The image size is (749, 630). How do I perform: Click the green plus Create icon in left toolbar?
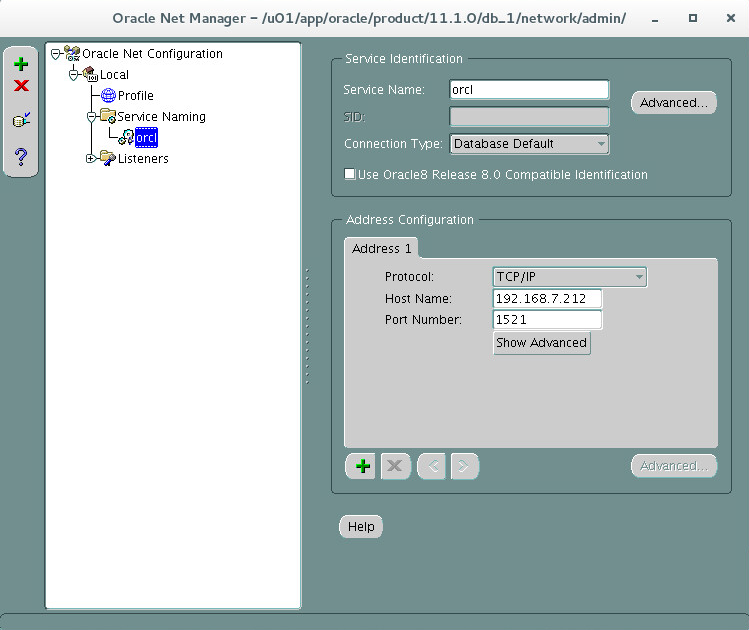coord(21,64)
